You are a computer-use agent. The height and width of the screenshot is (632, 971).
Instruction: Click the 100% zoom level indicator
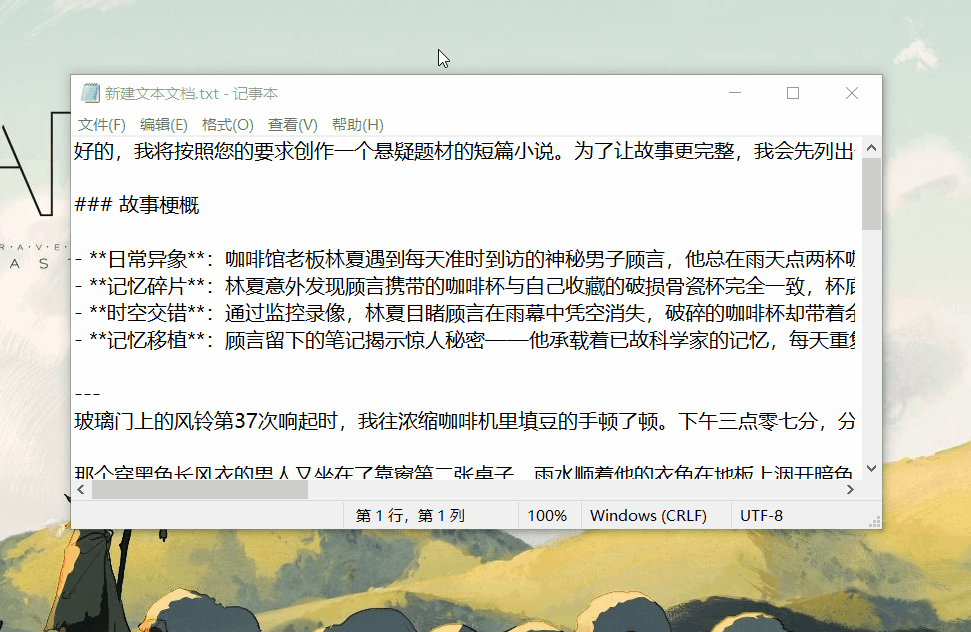click(x=548, y=515)
